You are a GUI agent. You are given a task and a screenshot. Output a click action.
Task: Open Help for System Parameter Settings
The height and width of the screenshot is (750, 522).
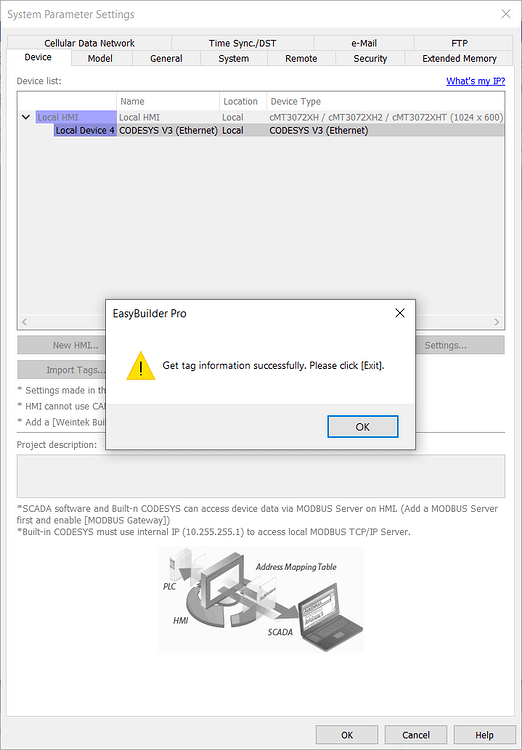point(484,735)
